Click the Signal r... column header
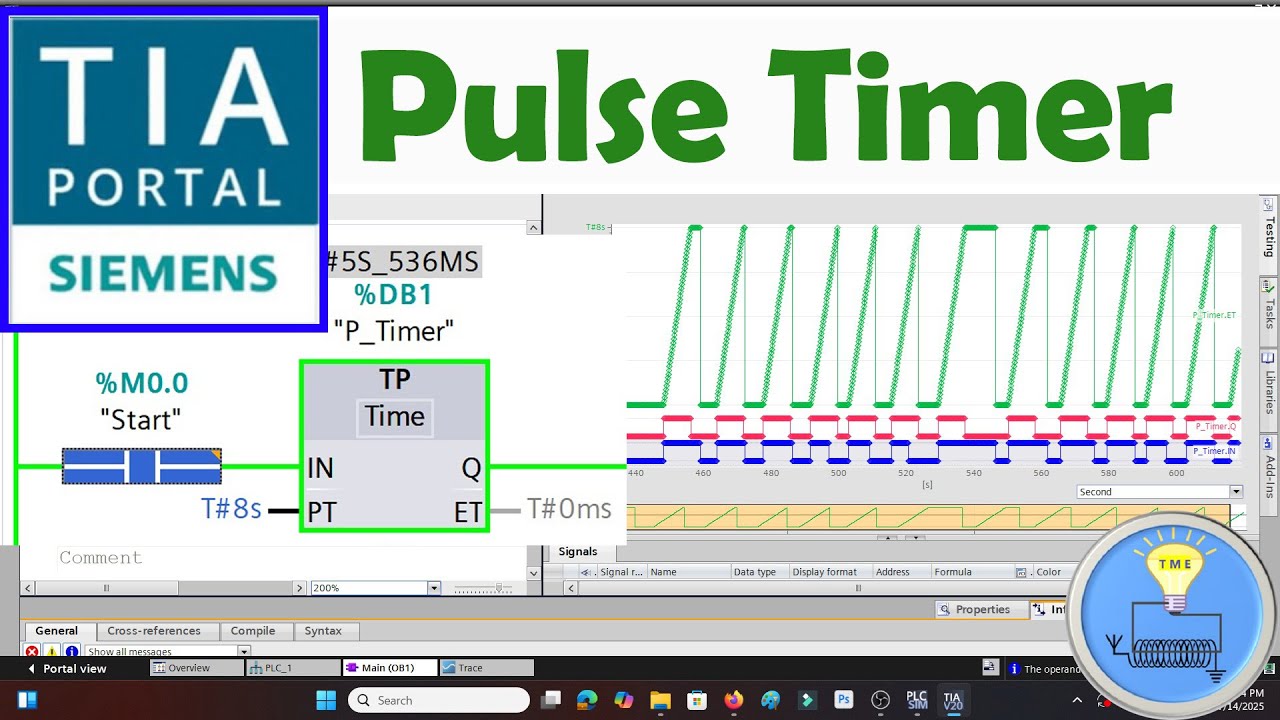The height and width of the screenshot is (720, 1280). point(620,572)
